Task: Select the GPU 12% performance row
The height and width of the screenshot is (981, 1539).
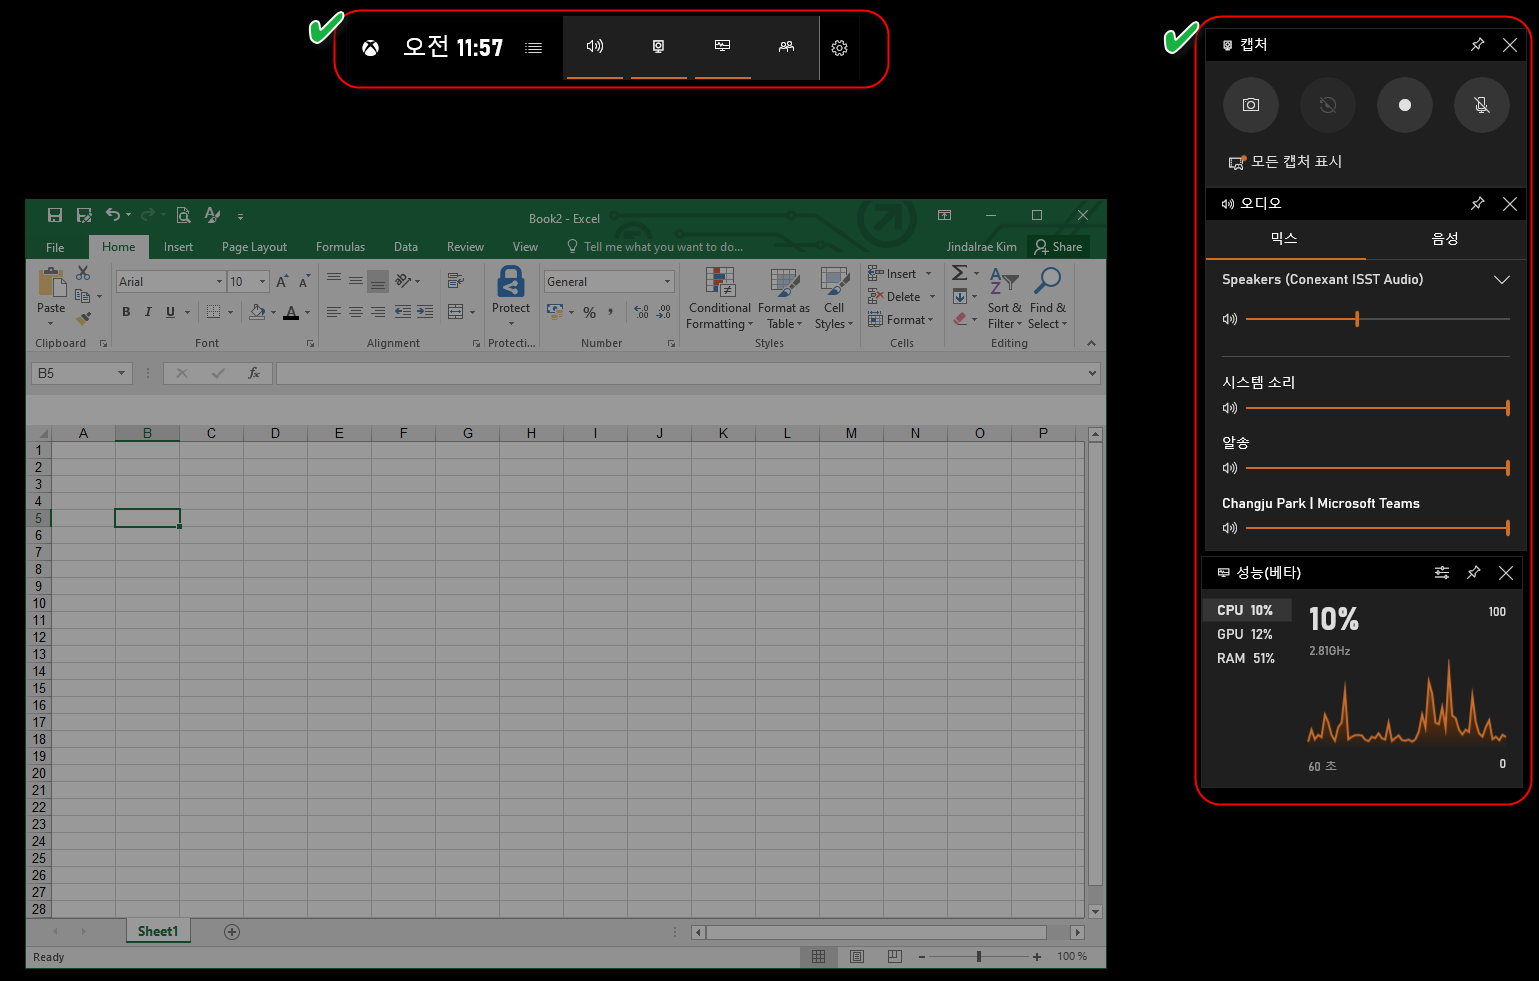Action: (x=1246, y=634)
